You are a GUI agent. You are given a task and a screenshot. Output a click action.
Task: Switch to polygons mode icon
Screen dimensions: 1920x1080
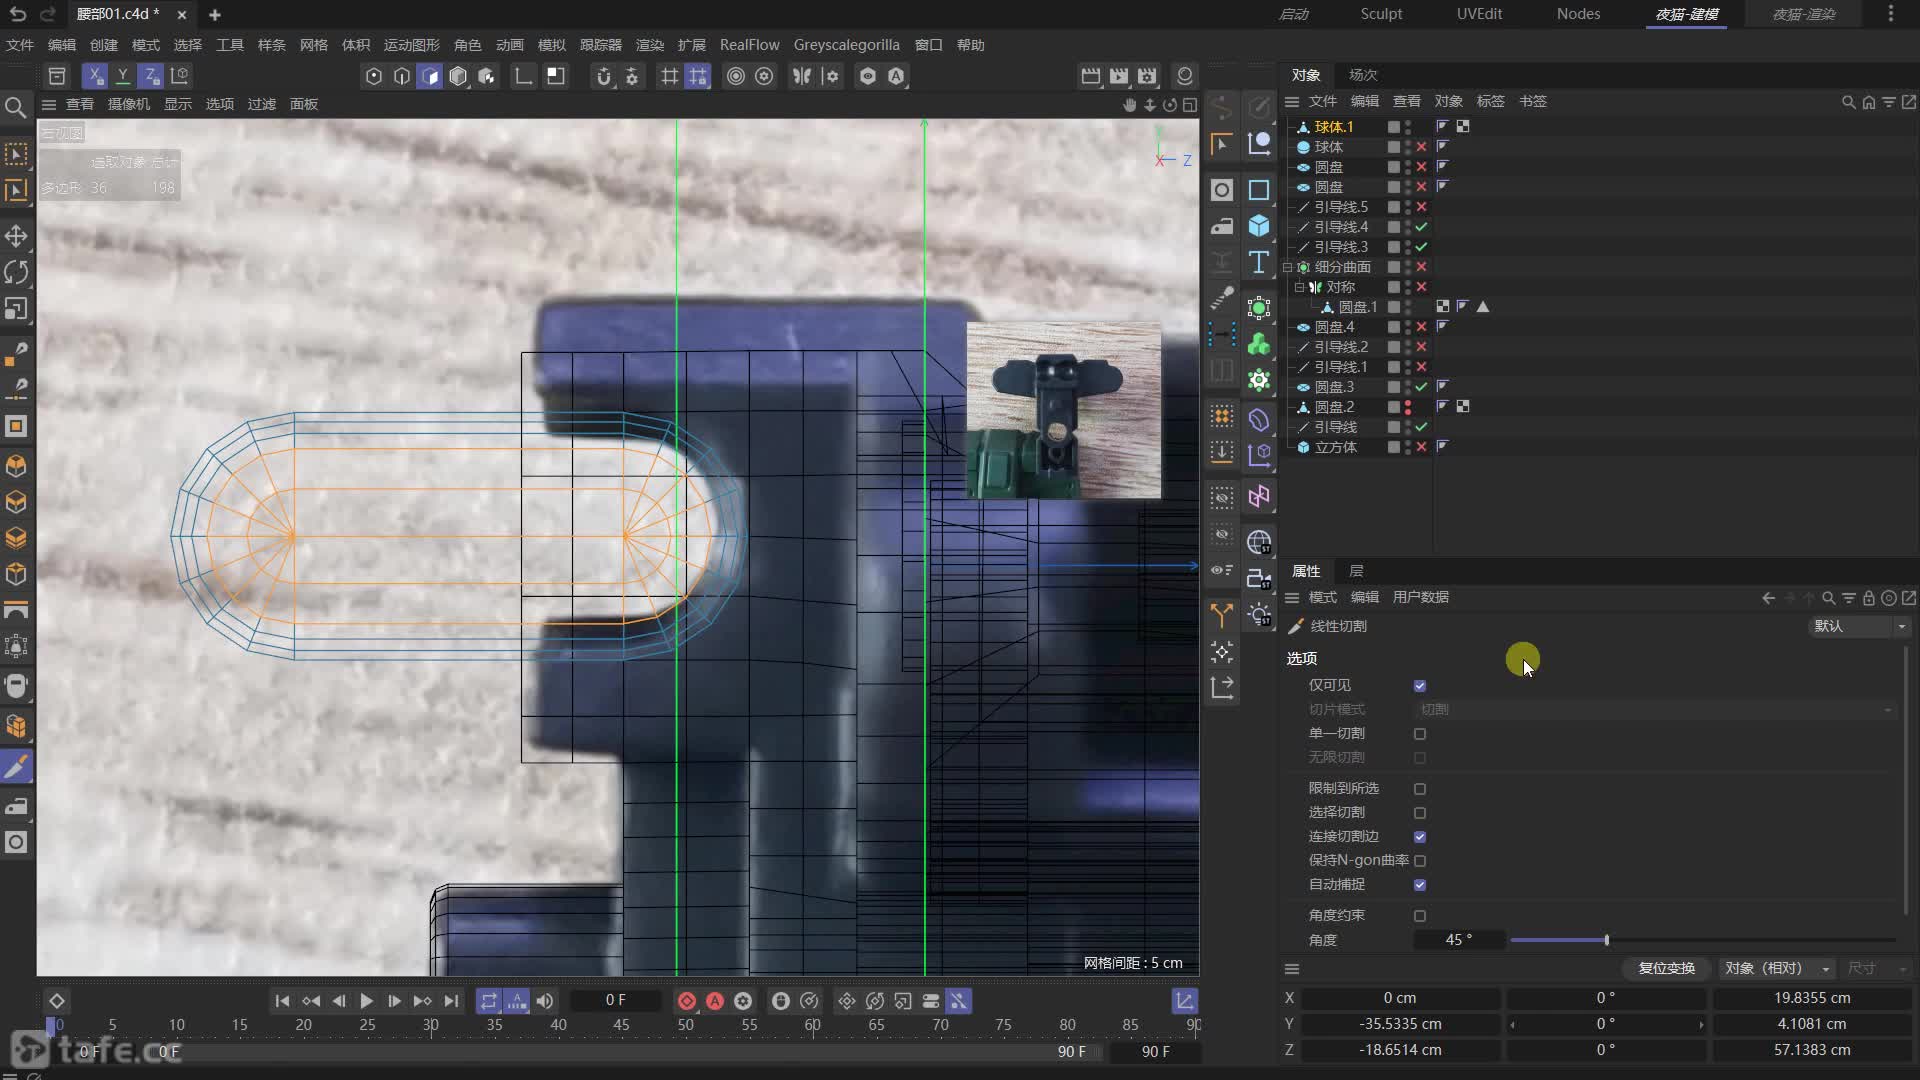(x=430, y=76)
